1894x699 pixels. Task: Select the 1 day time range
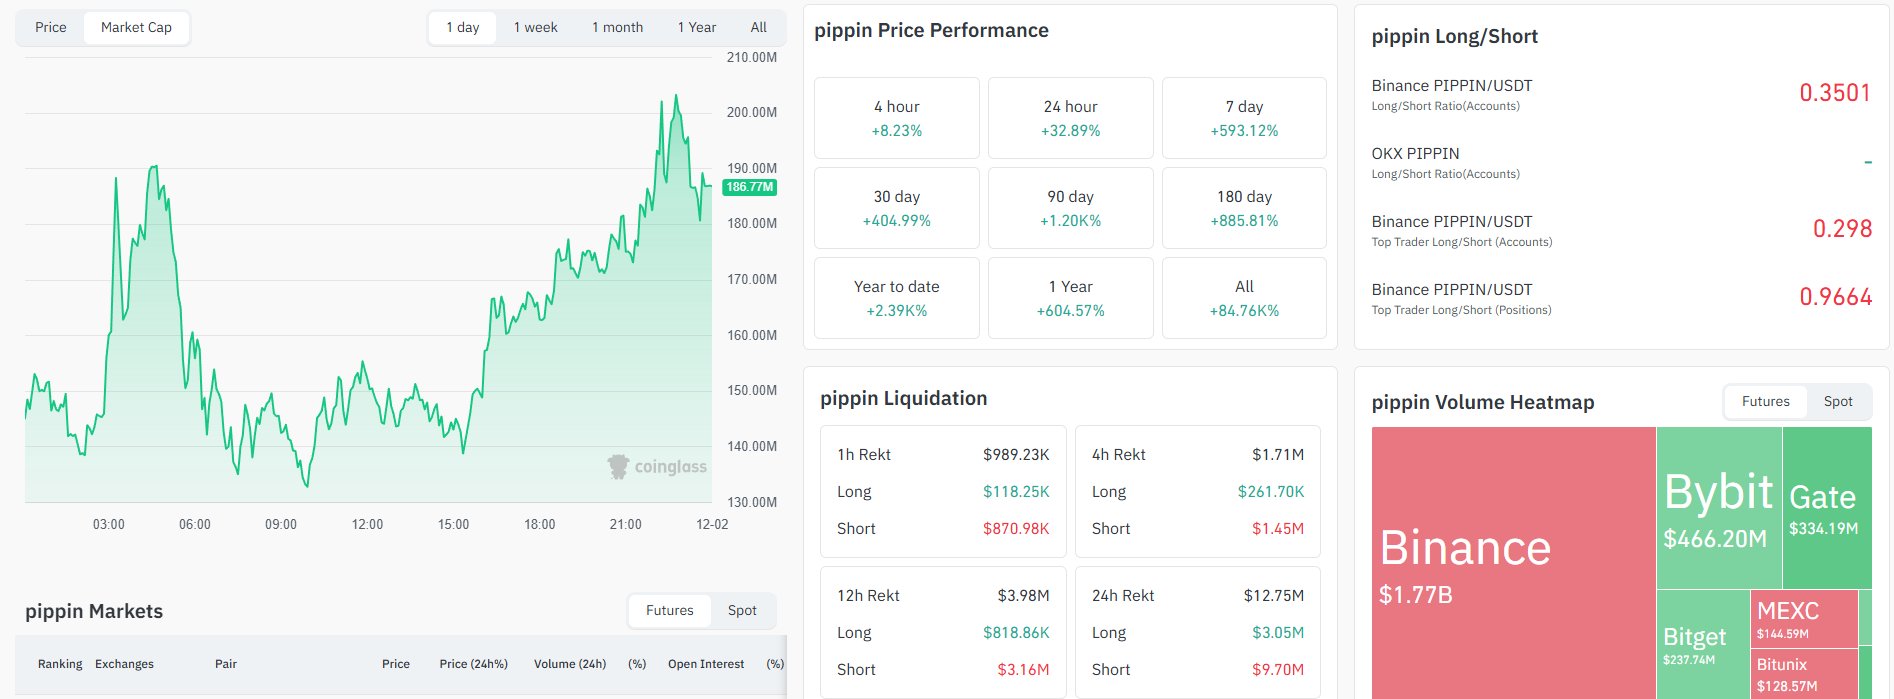[463, 28]
